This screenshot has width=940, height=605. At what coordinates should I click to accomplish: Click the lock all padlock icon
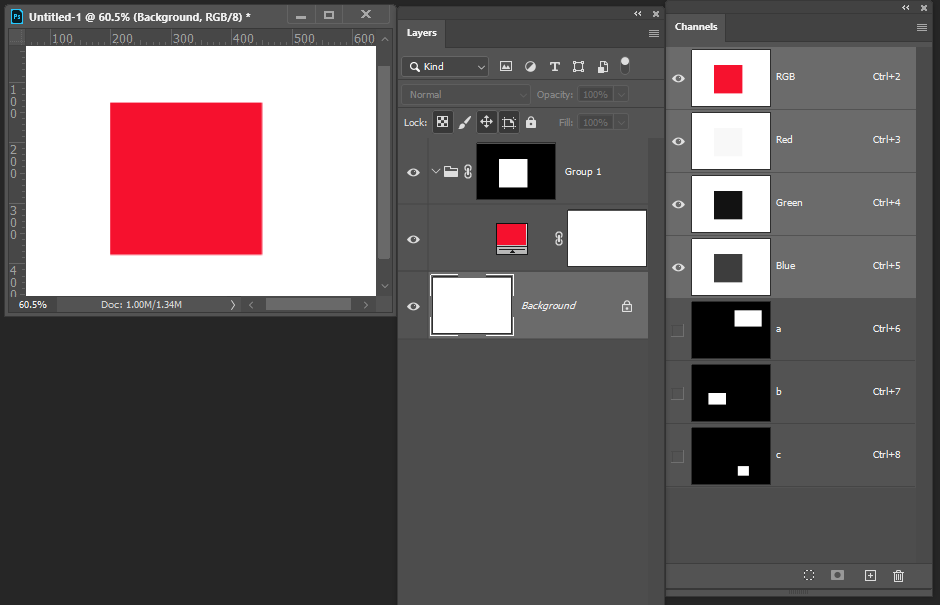coord(531,122)
